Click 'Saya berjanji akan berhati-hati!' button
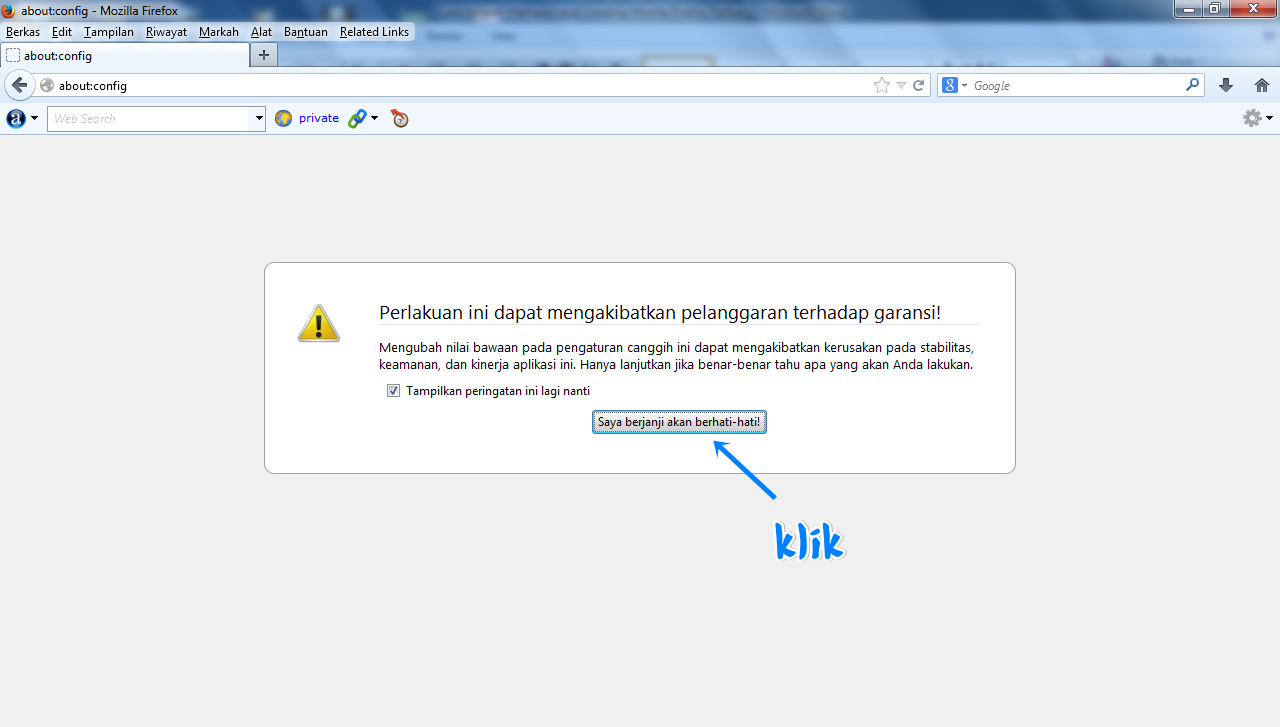 click(x=679, y=422)
